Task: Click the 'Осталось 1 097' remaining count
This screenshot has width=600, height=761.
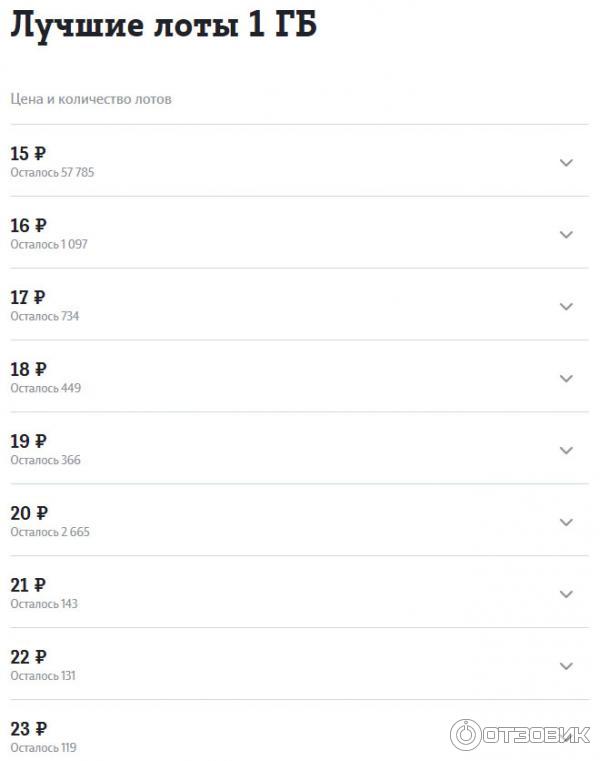Action: pyautogui.click(x=49, y=244)
